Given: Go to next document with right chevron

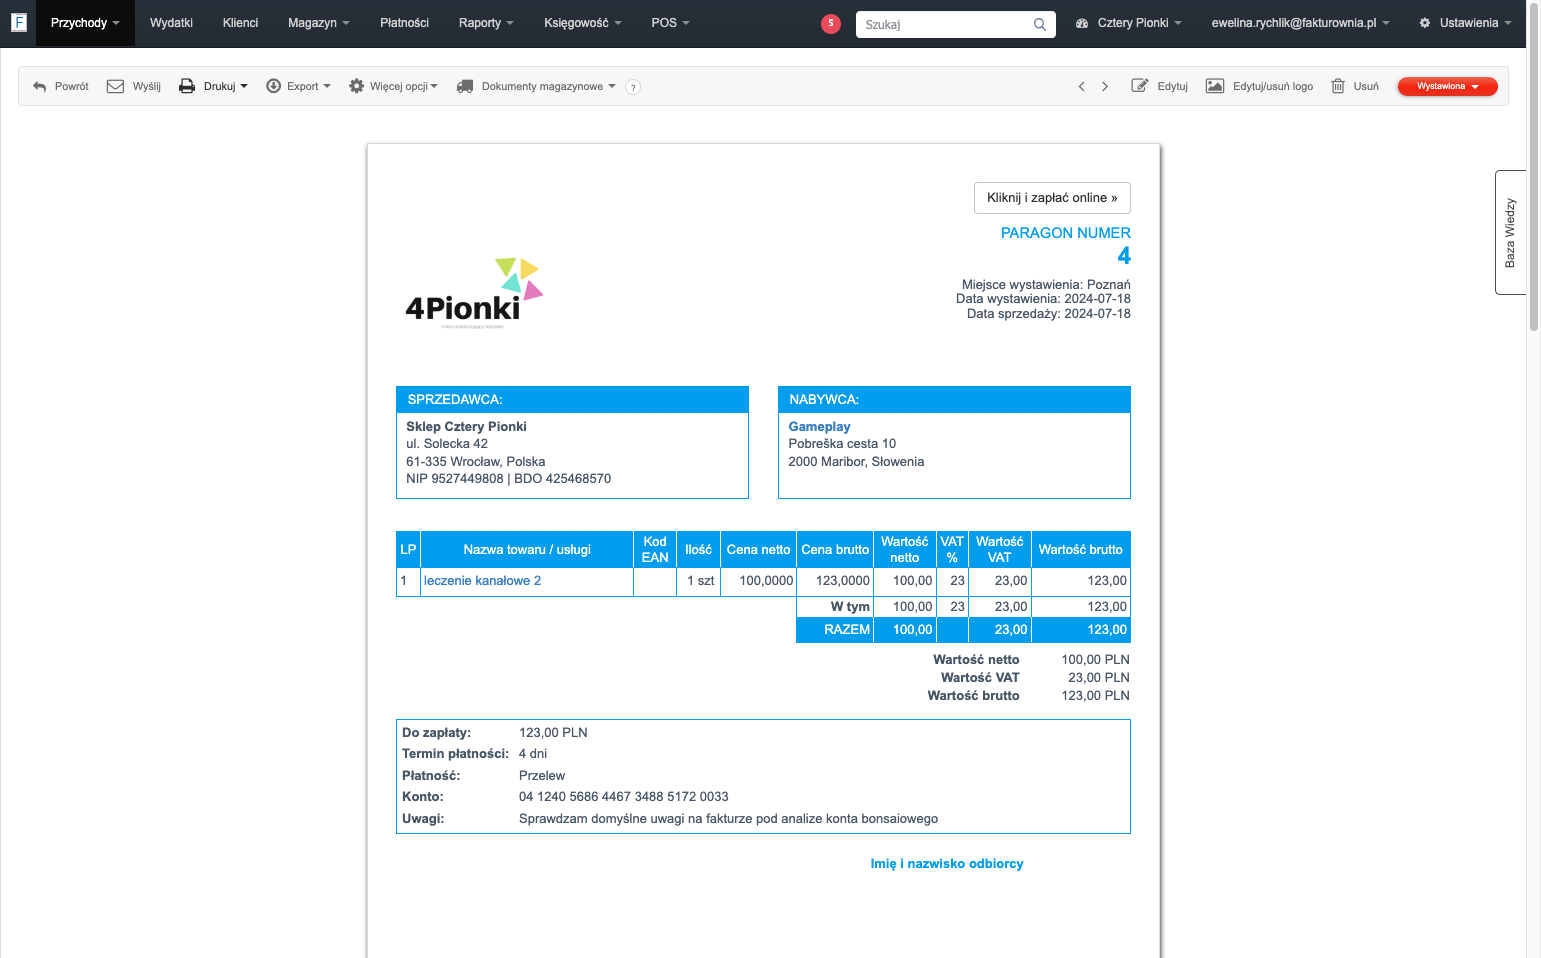Looking at the screenshot, I should [x=1105, y=86].
